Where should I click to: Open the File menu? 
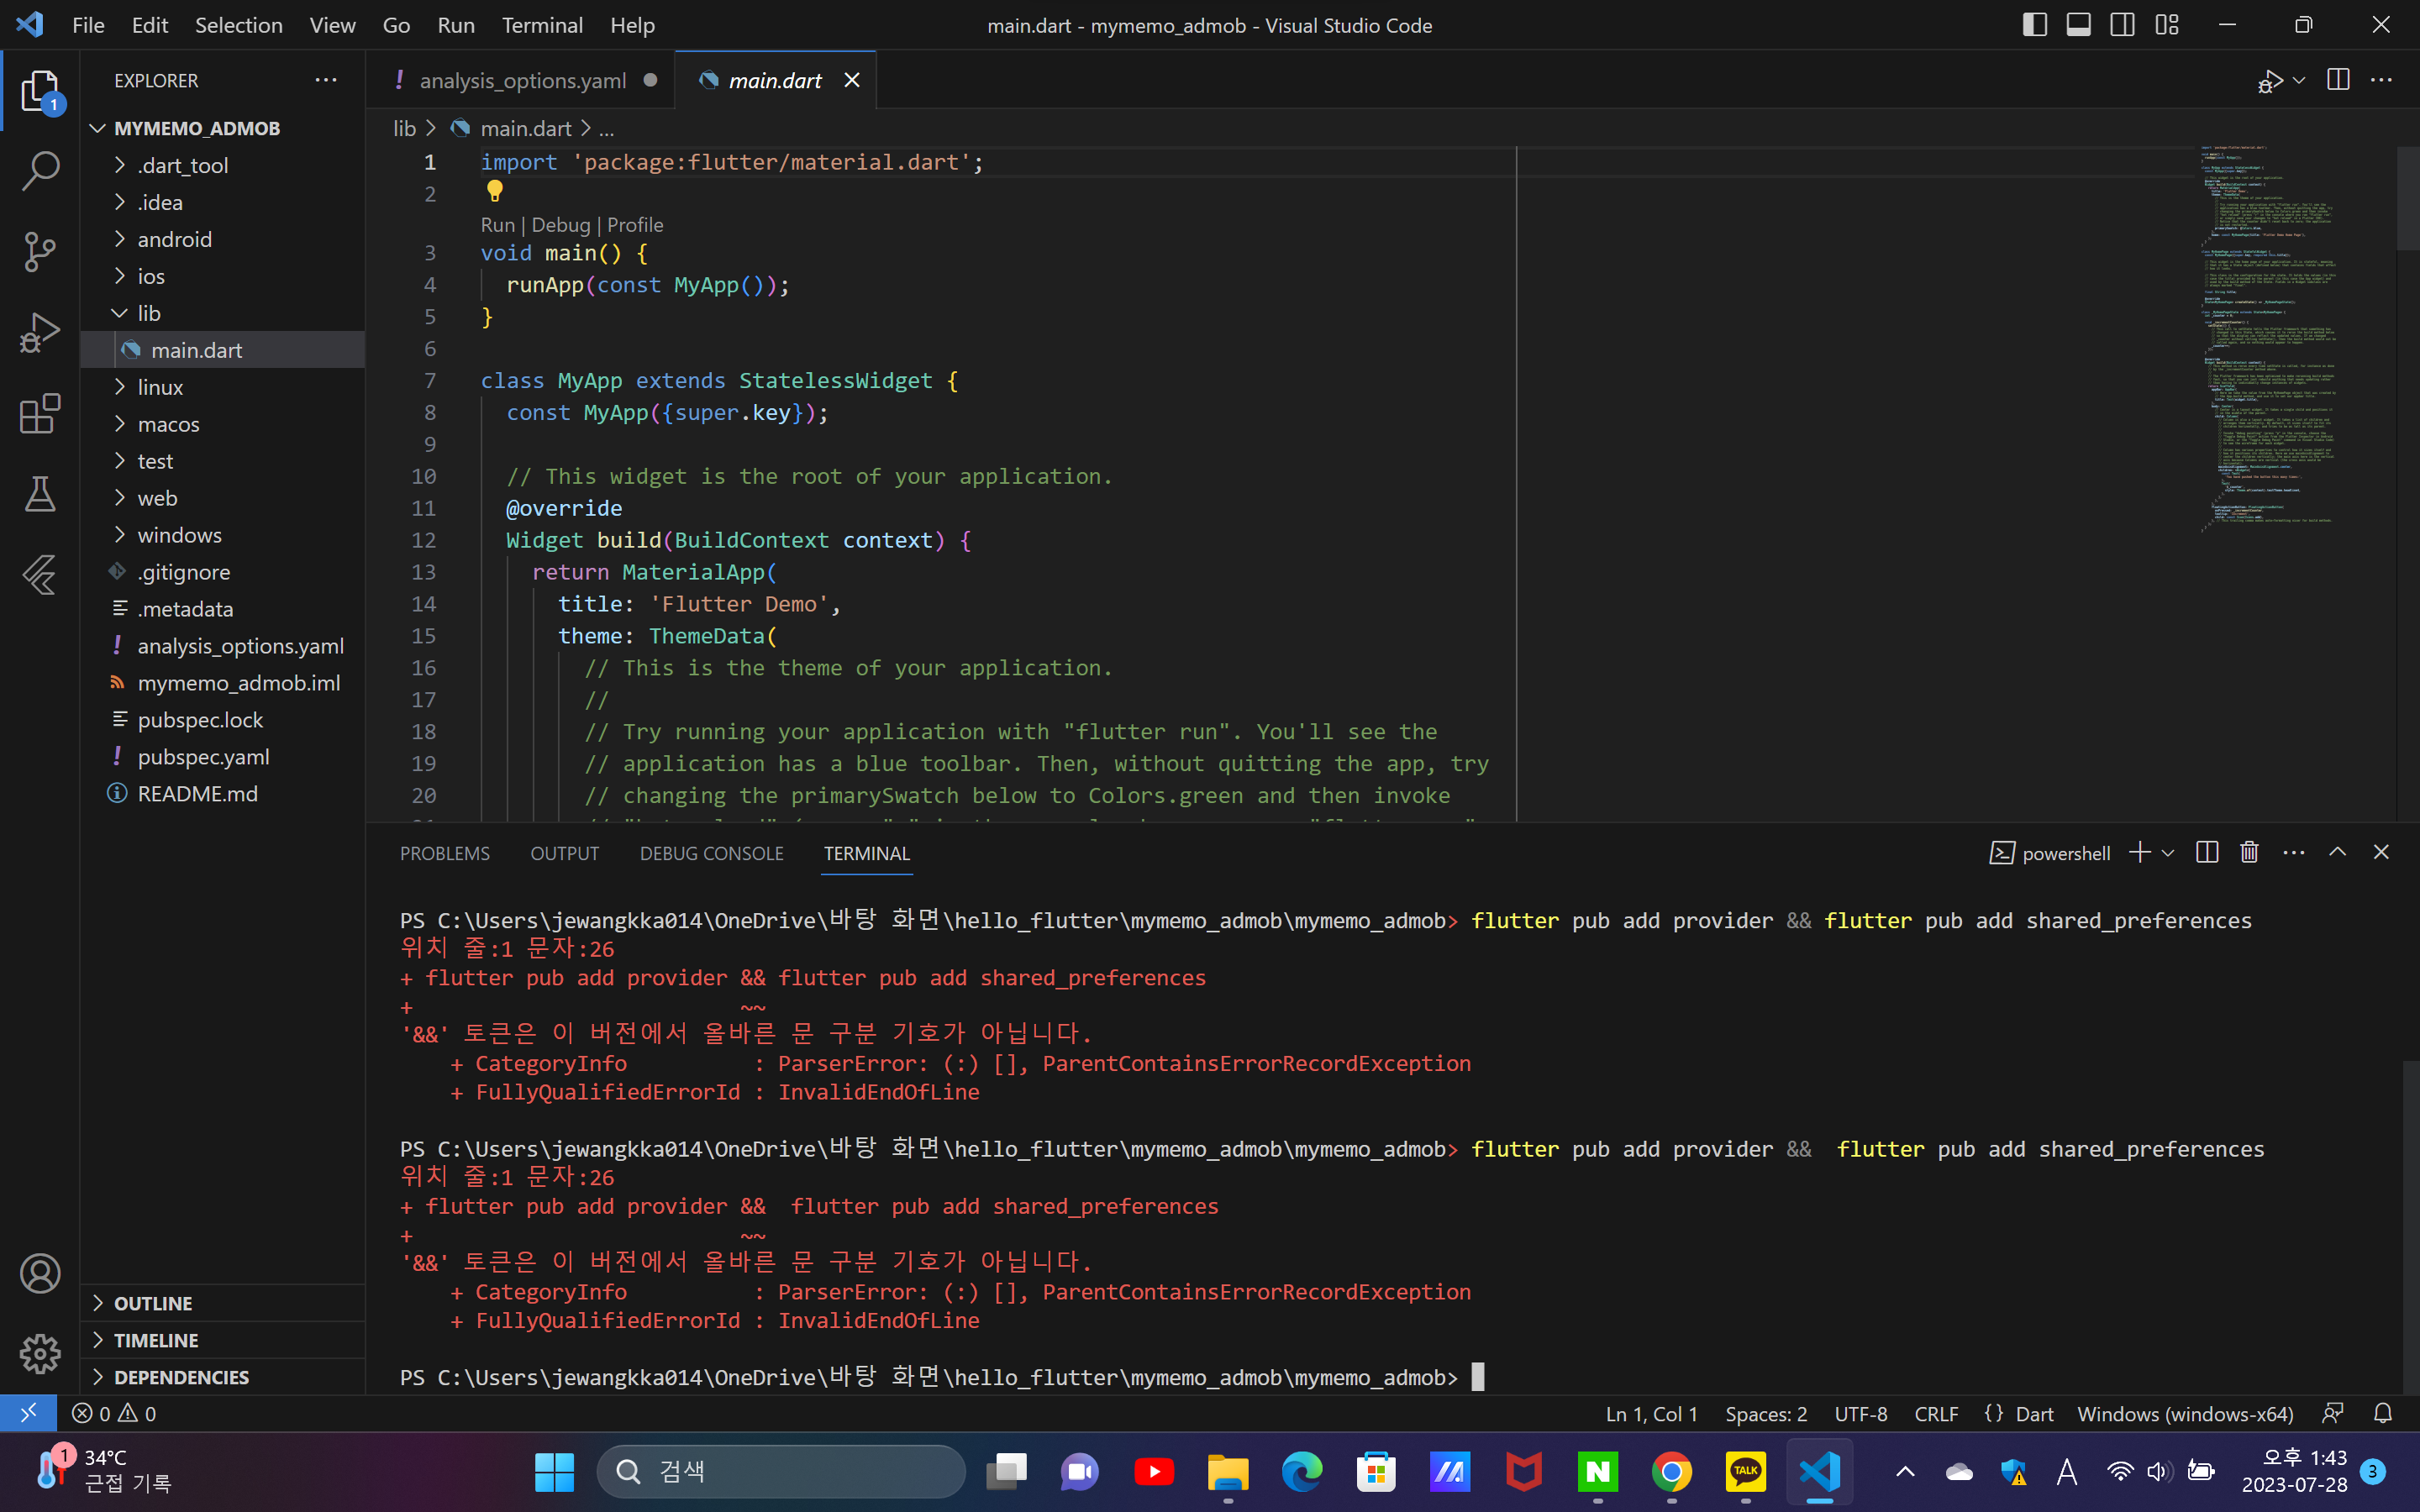pos(88,25)
